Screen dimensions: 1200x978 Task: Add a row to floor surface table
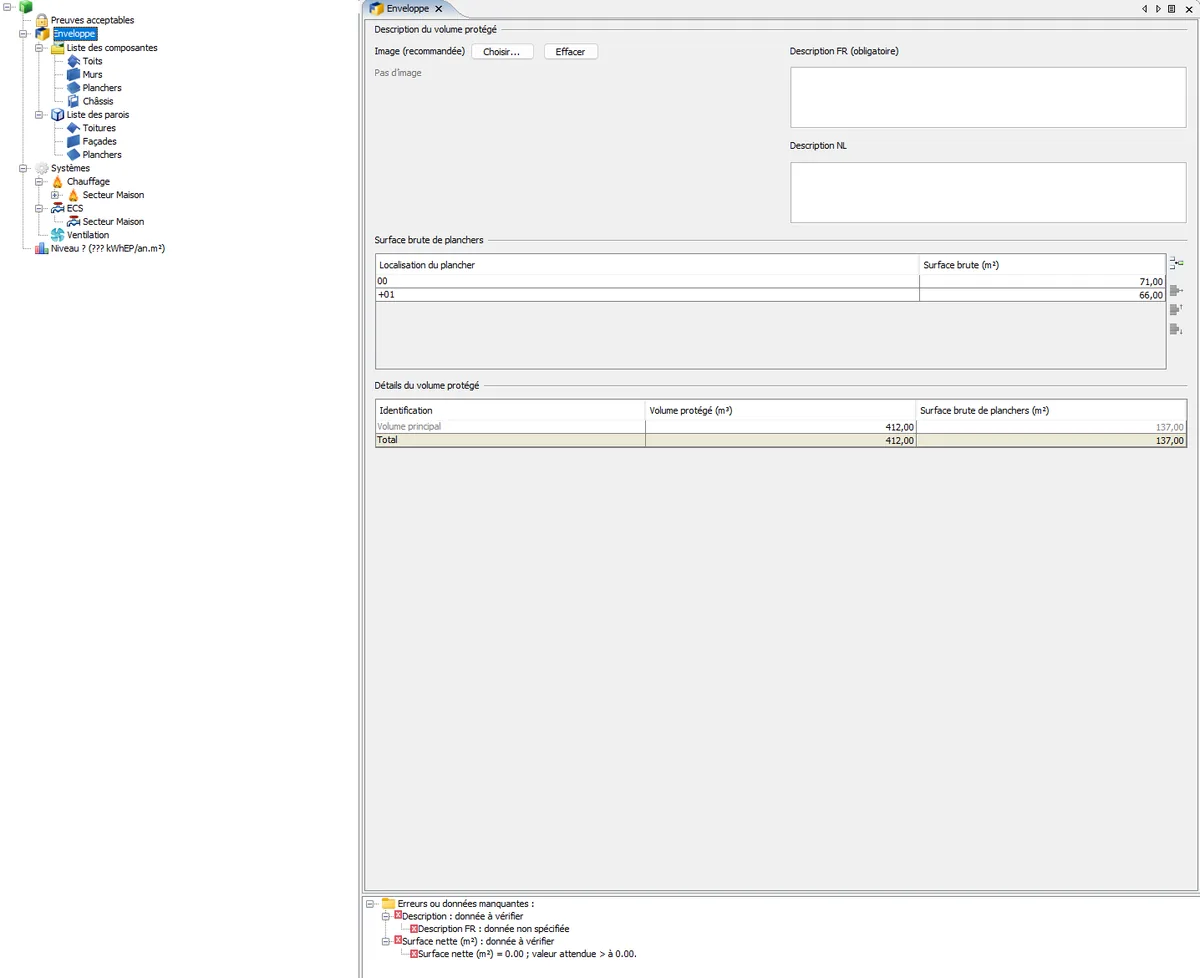tap(1176, 263)
